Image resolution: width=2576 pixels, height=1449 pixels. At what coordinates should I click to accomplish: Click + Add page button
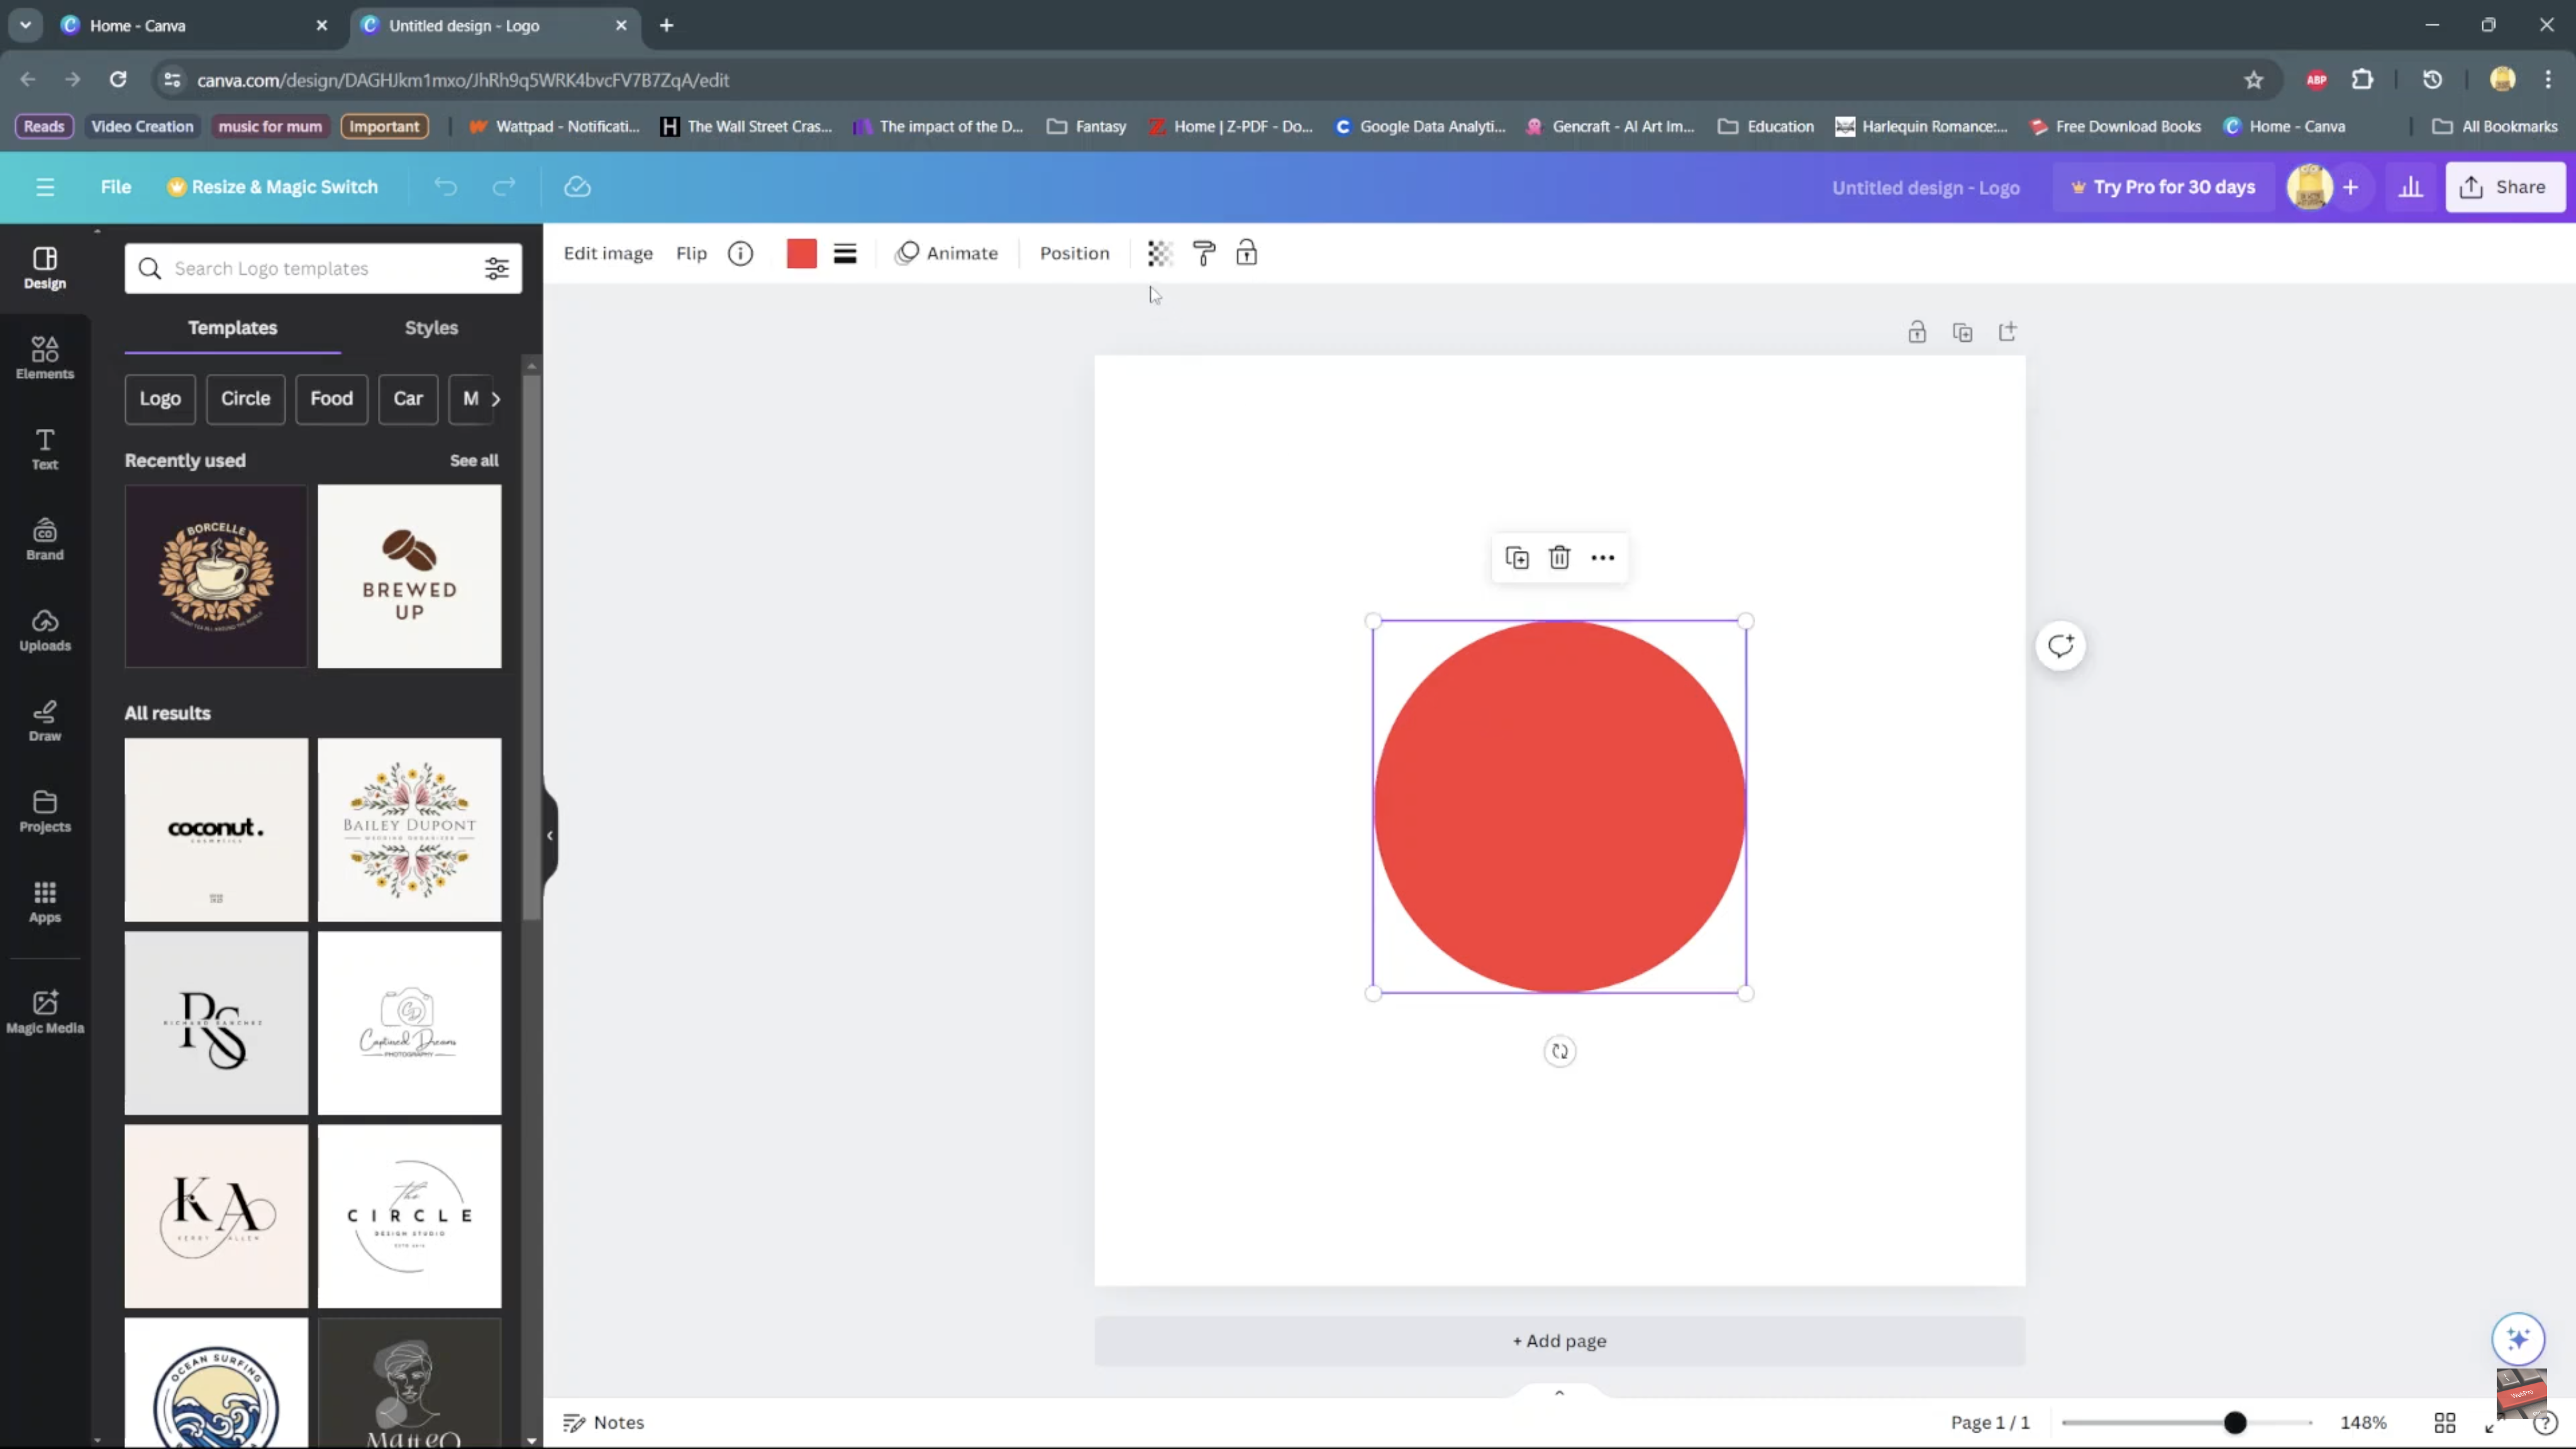tap(1559, 1340)
